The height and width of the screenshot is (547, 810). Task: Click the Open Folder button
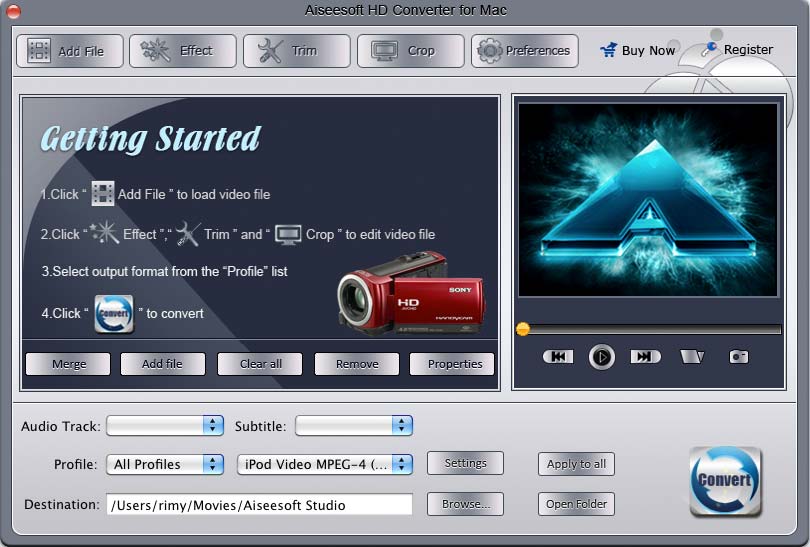577,504
